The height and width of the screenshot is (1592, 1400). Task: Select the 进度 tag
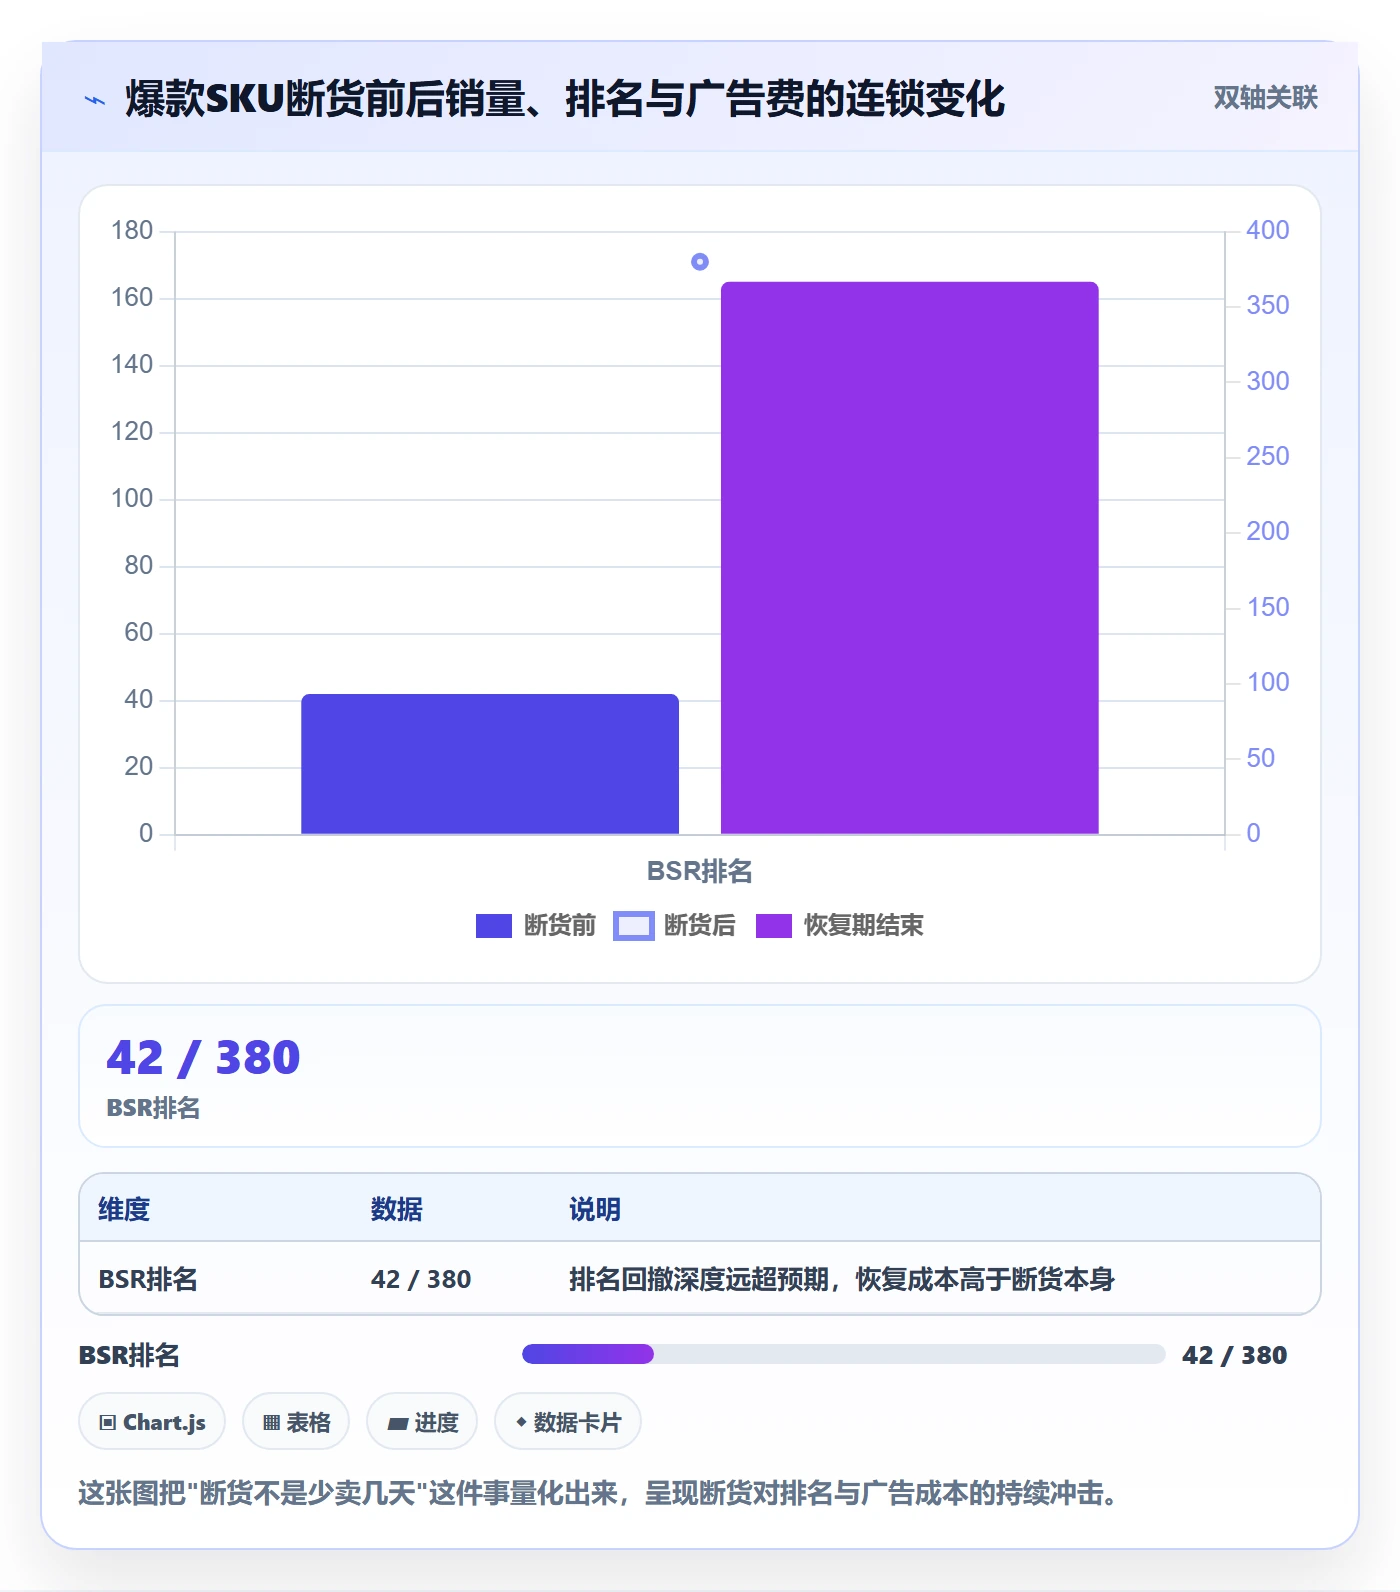[x=422, y=1421]
